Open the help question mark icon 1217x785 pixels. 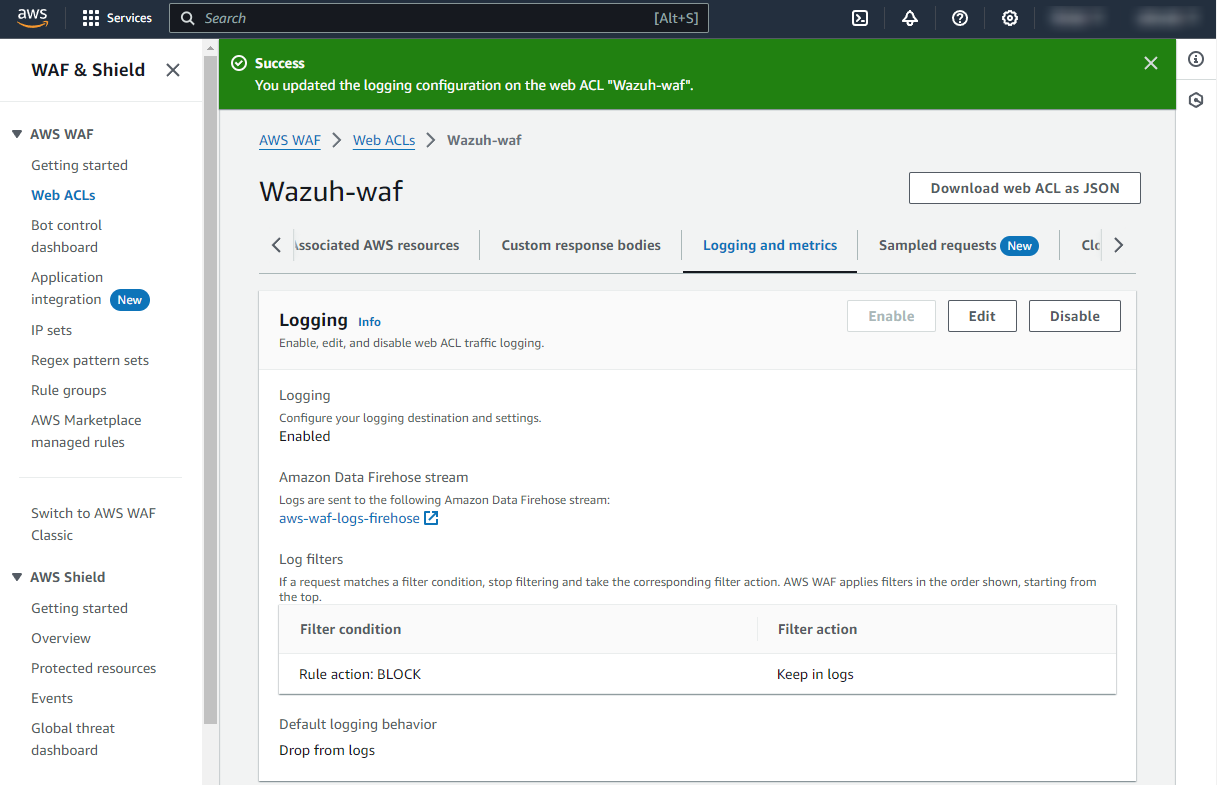click(960, 18)
